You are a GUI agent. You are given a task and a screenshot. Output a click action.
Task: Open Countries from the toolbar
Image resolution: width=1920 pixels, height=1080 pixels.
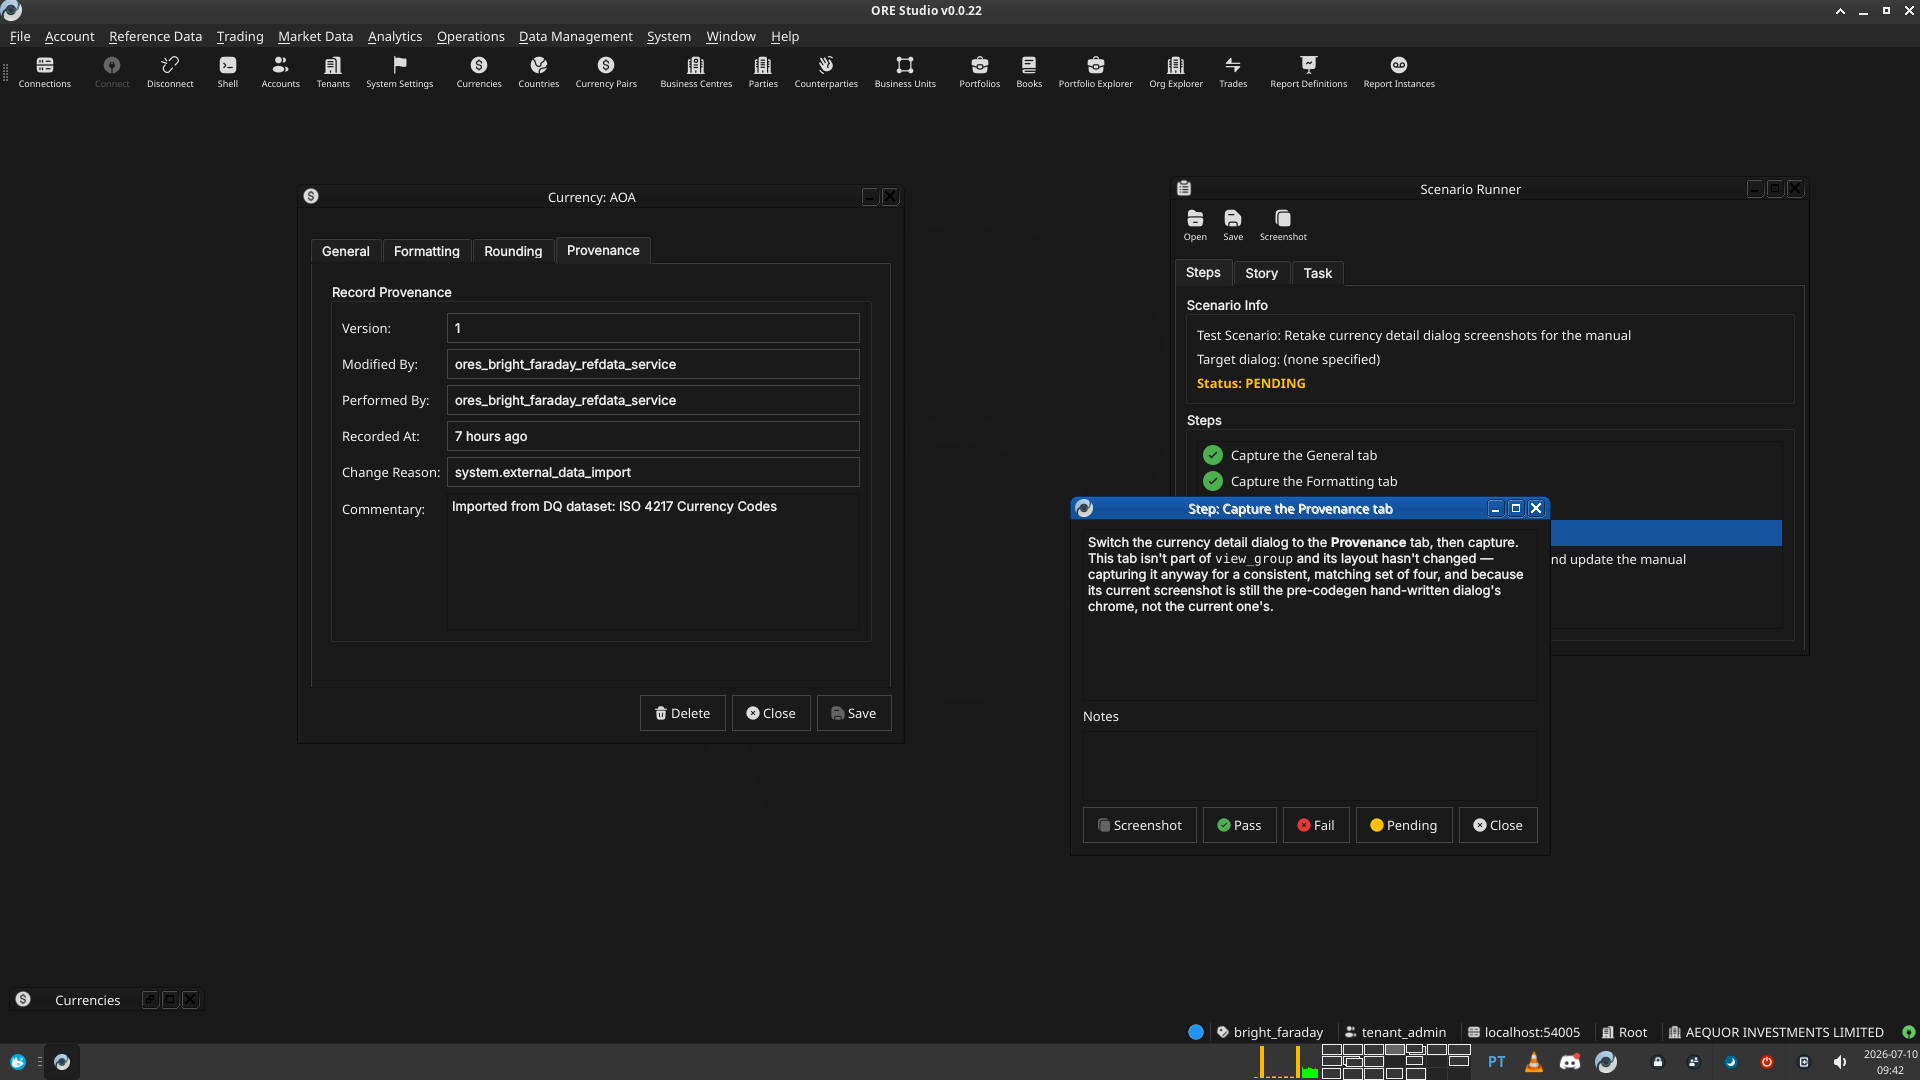point(538,71)
